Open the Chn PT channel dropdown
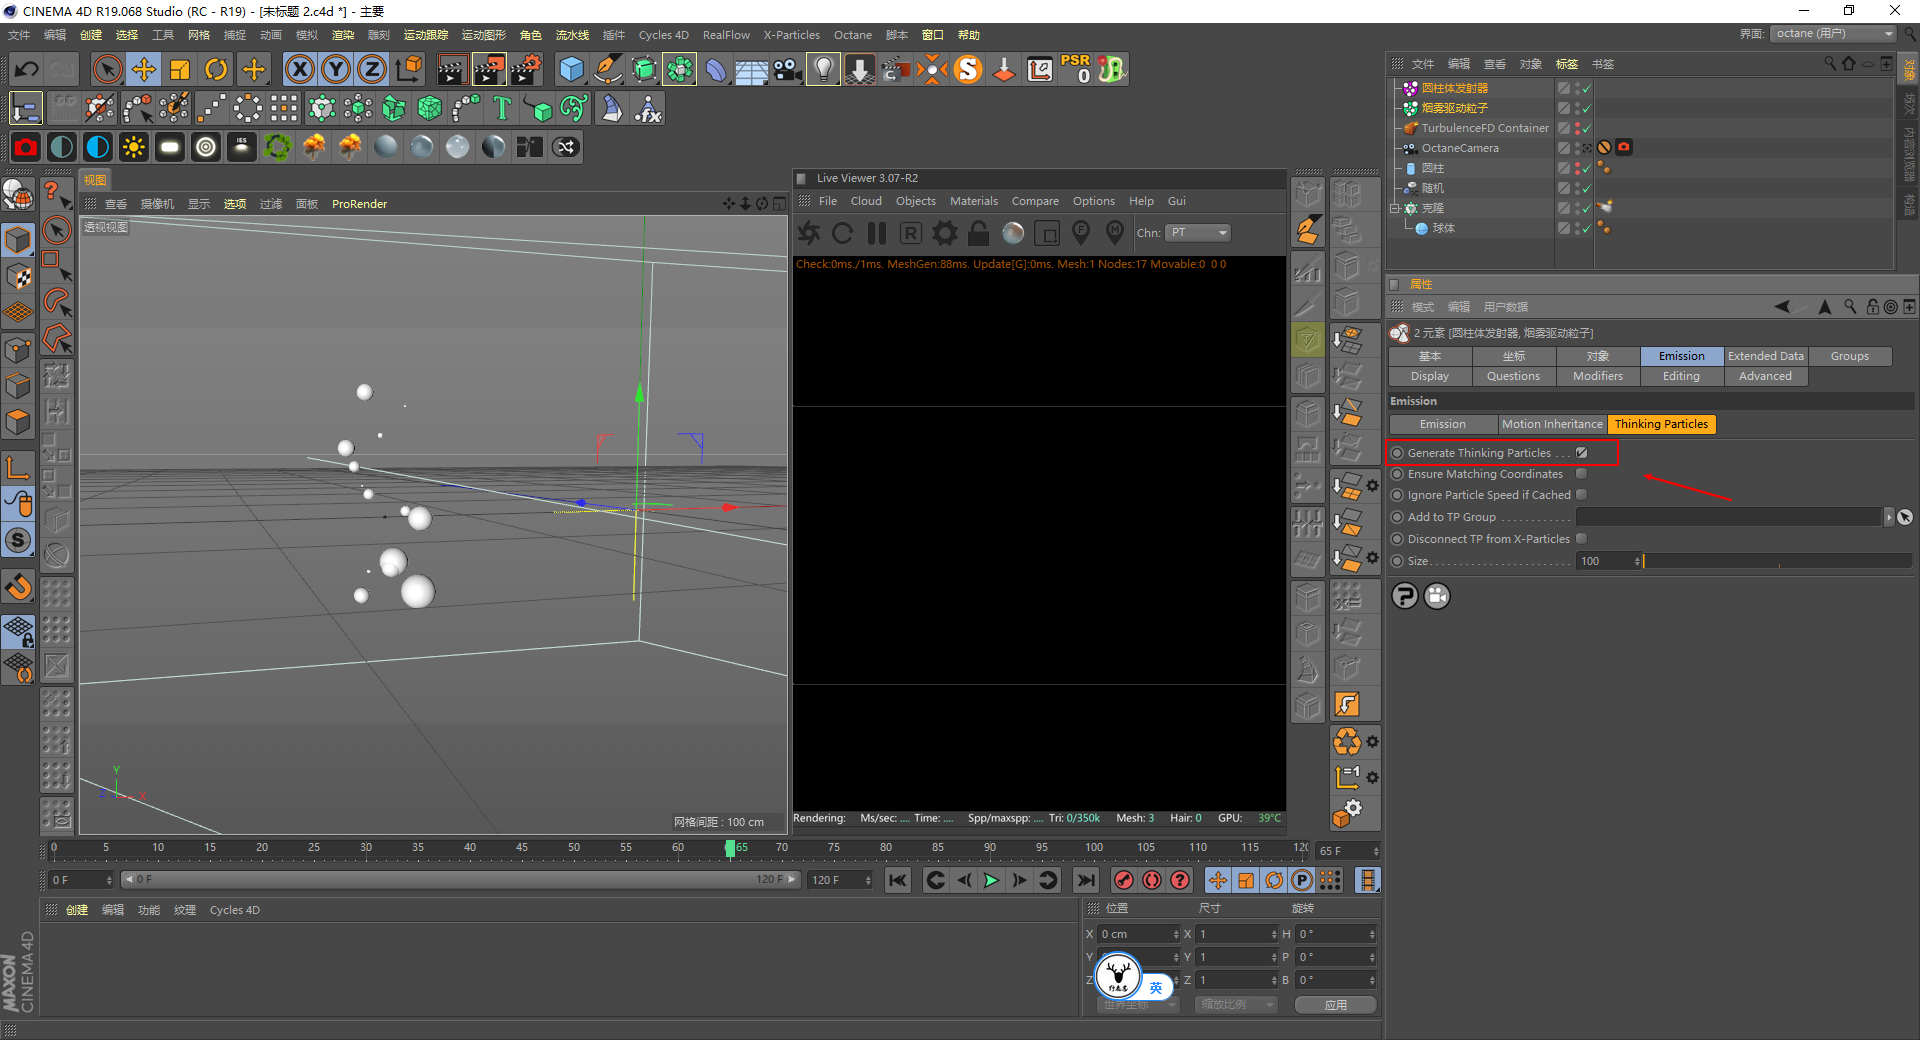The width and height of the screenshot is (1920, 1040). (1198, 233)
